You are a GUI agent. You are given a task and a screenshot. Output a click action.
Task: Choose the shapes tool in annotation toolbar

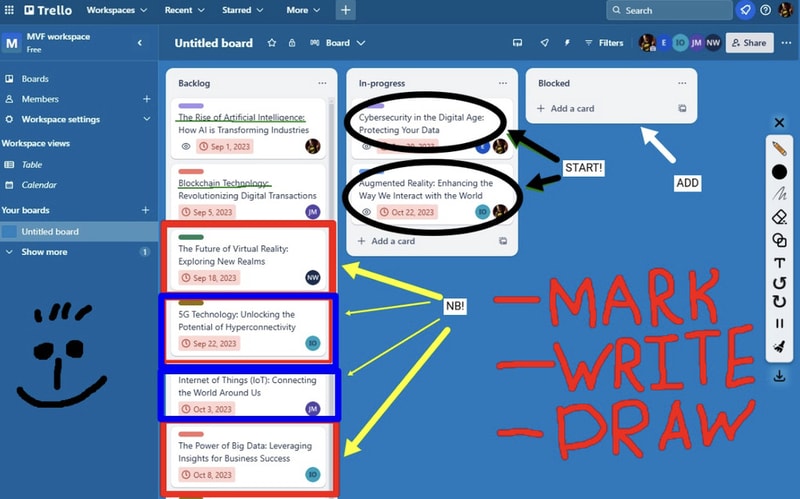click(779, 240)
